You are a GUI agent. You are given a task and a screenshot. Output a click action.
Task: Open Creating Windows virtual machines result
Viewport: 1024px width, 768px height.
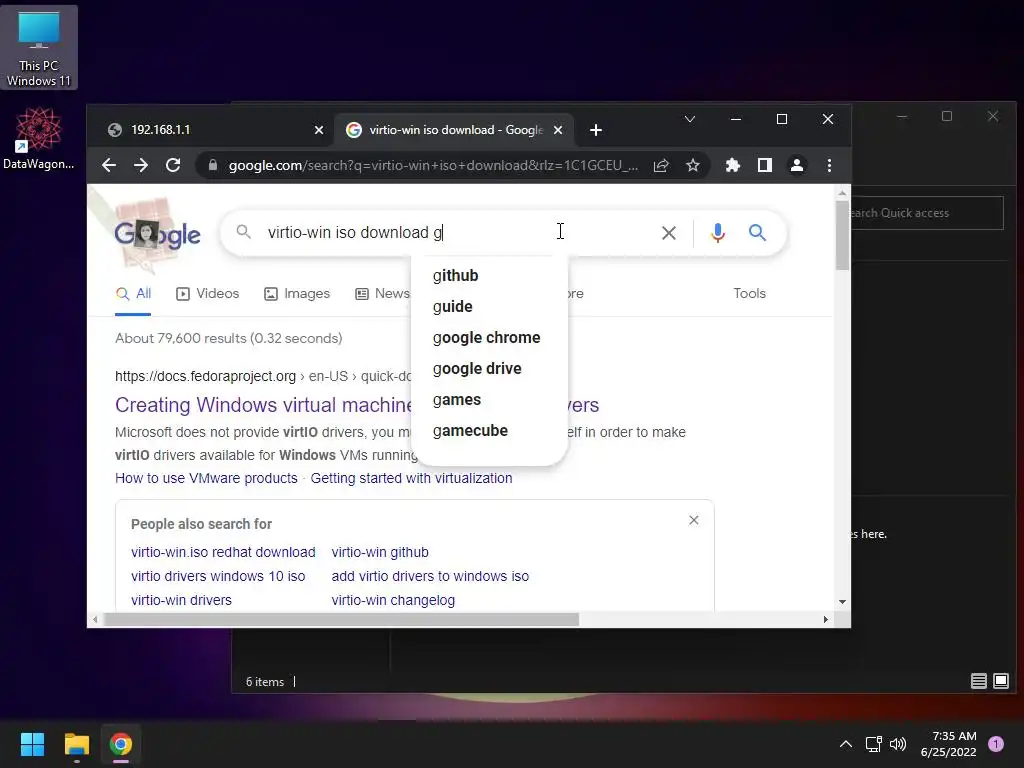[x=263, y=405]
